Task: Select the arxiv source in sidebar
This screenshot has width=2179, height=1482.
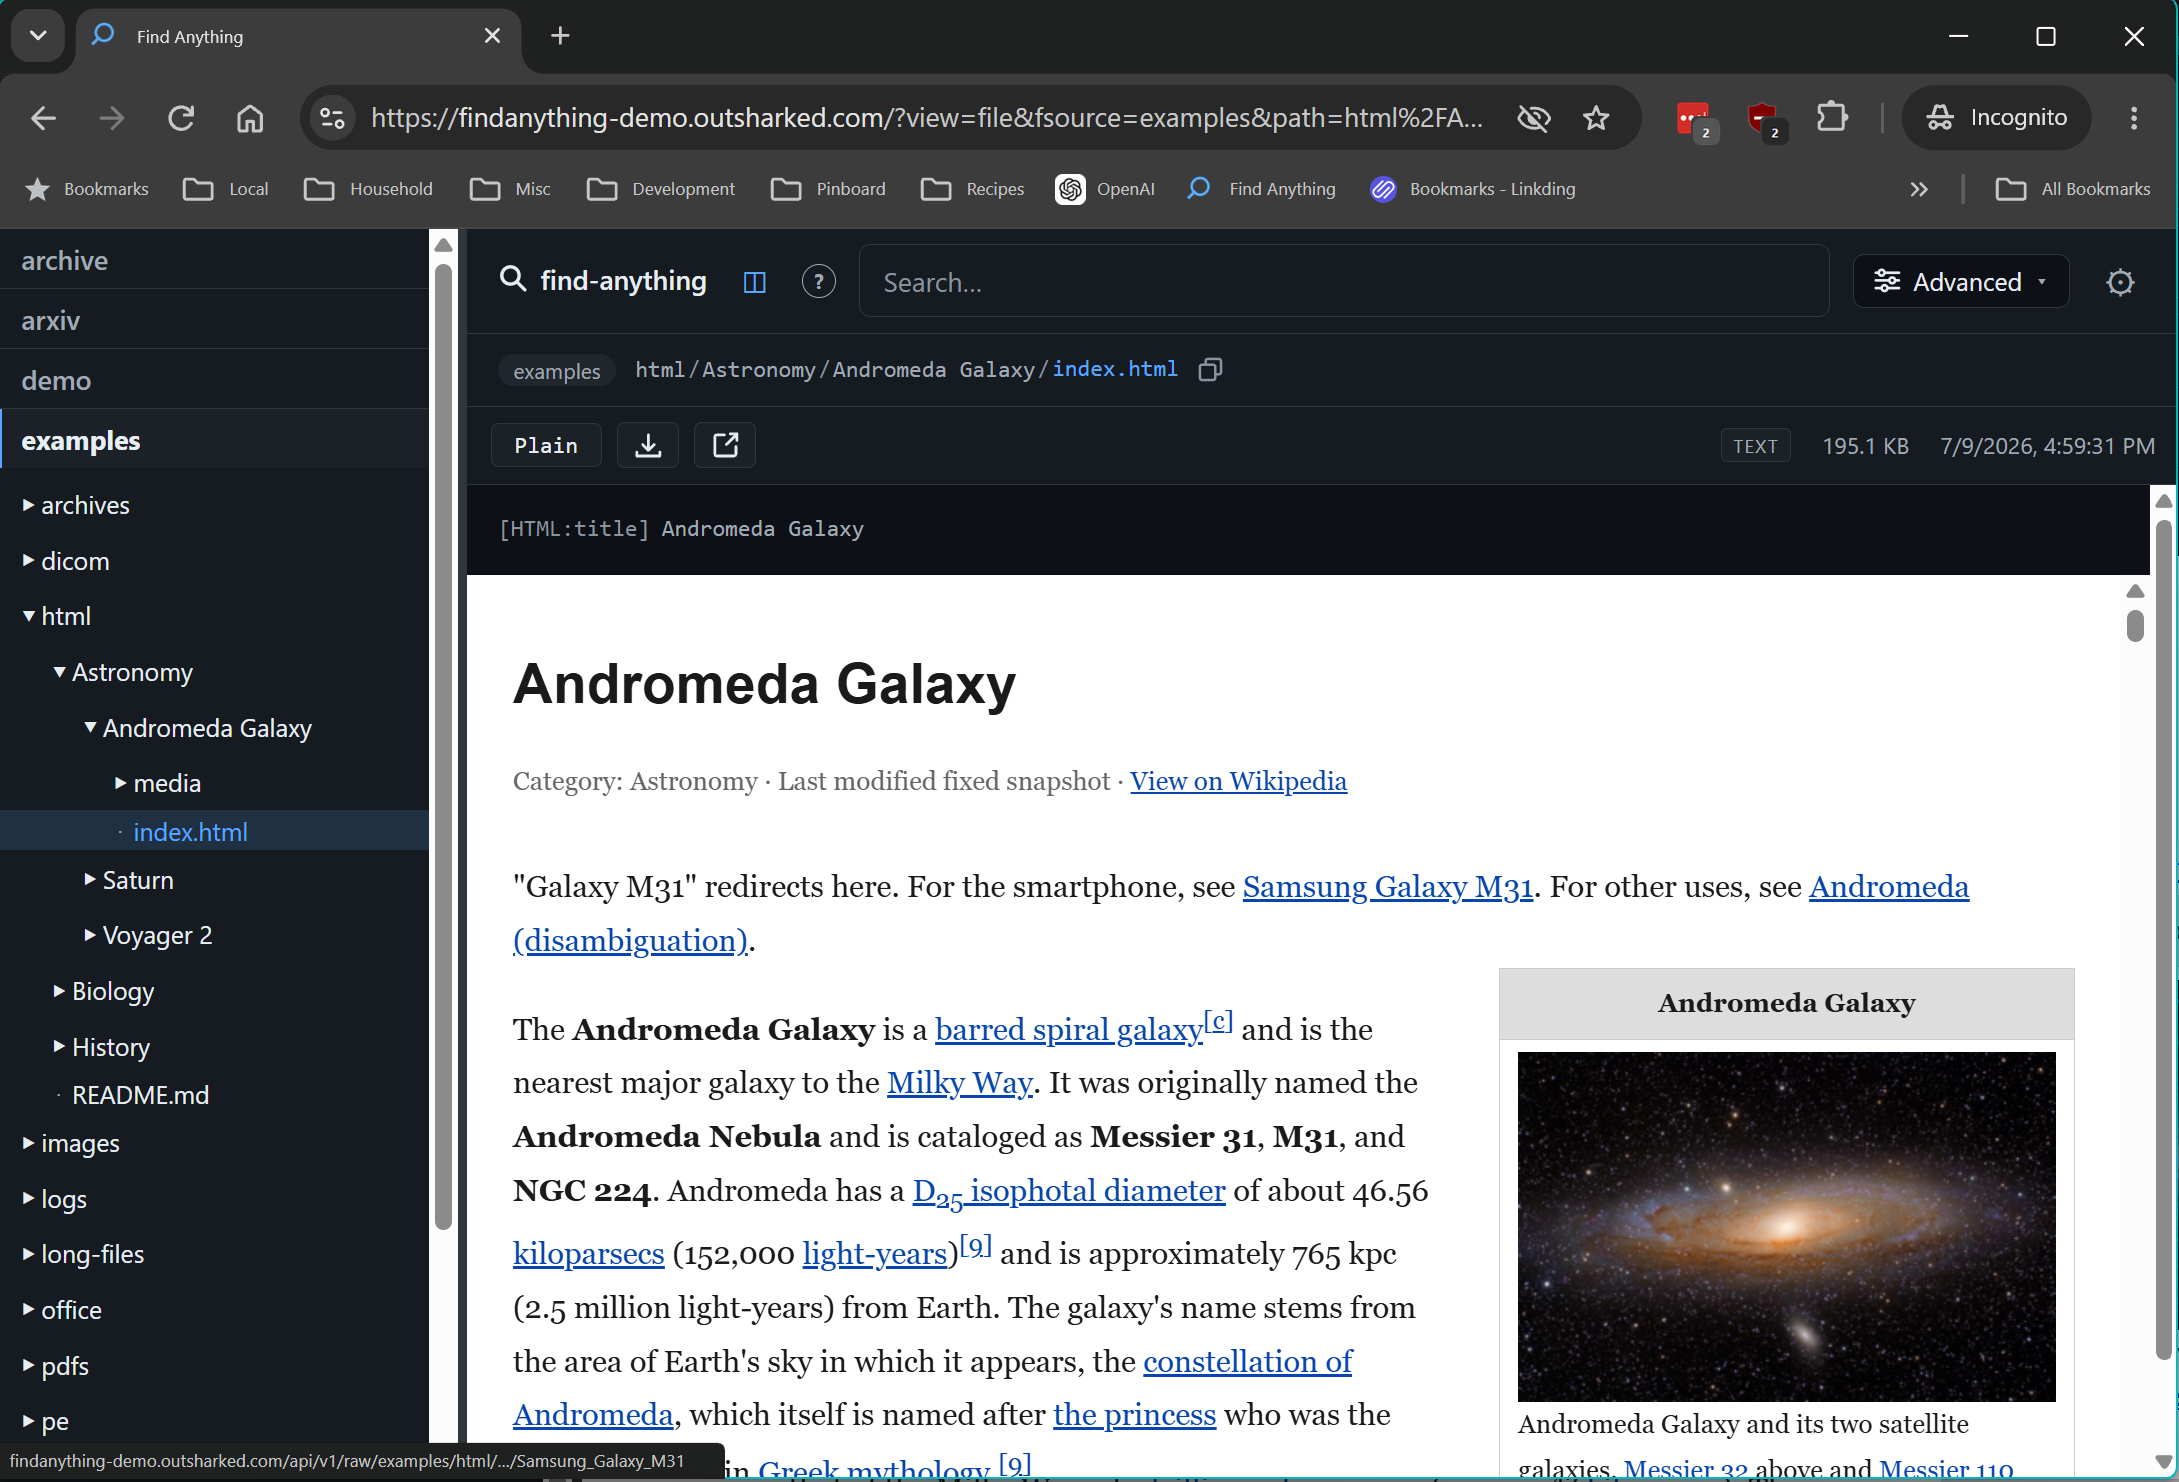Action: point(215,320)
